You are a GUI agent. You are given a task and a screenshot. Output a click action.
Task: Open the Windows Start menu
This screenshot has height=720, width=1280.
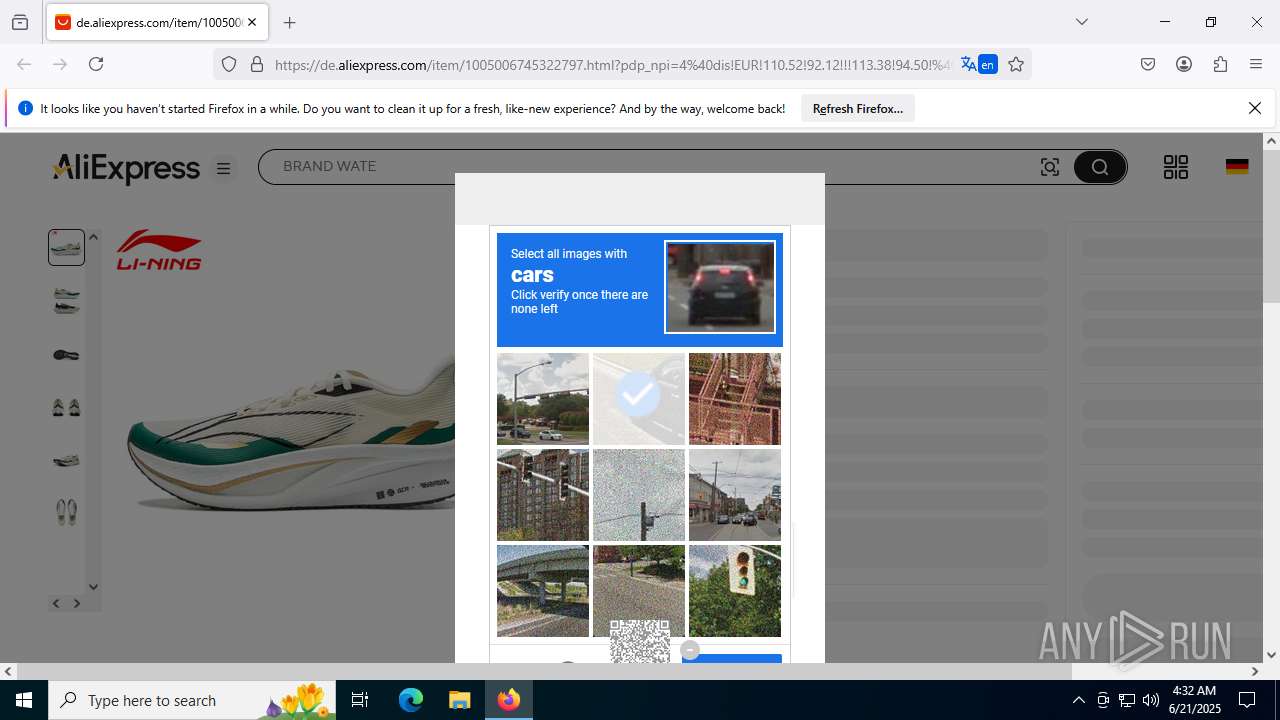[24, 700]
